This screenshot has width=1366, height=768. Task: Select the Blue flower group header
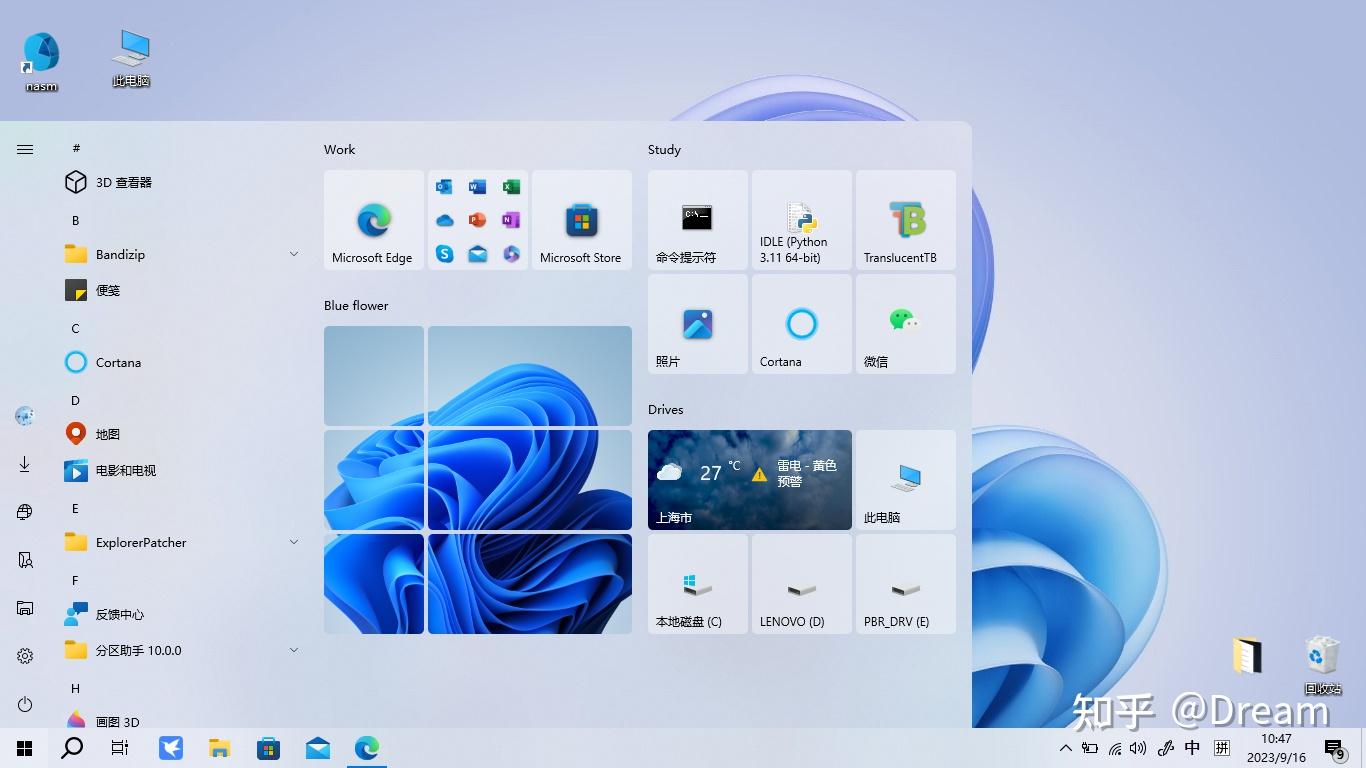click(356, 305)
